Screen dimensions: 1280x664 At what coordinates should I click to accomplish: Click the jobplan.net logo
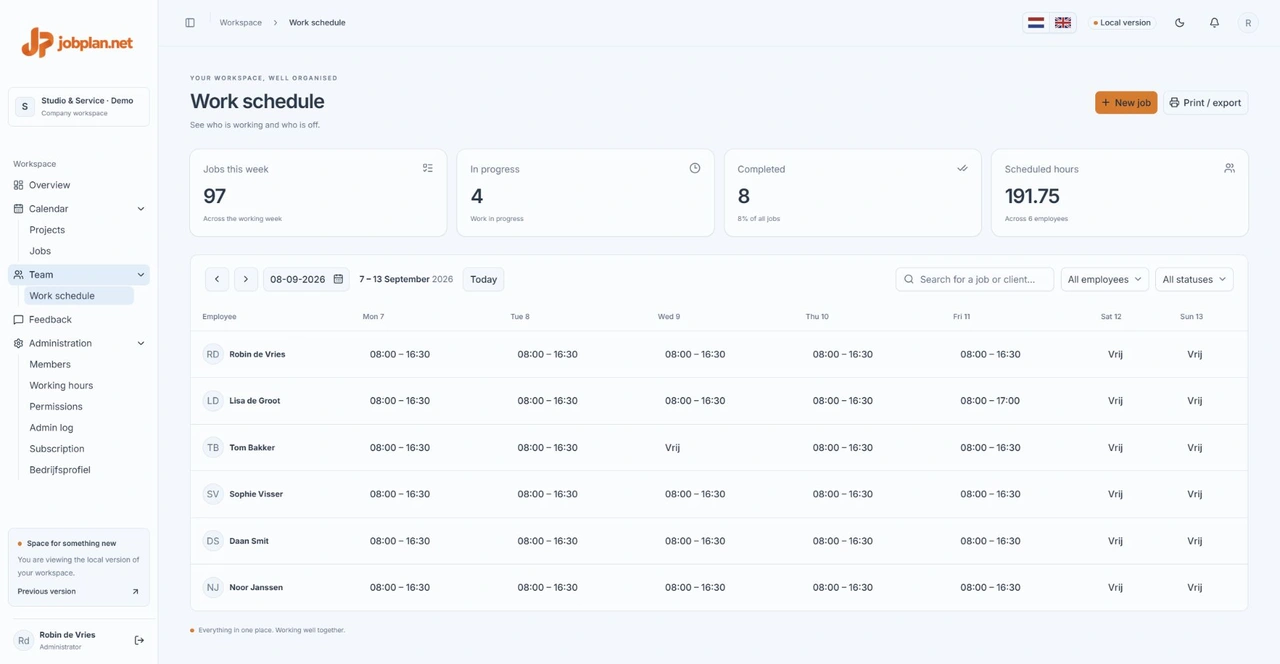(x=77, y=42)
